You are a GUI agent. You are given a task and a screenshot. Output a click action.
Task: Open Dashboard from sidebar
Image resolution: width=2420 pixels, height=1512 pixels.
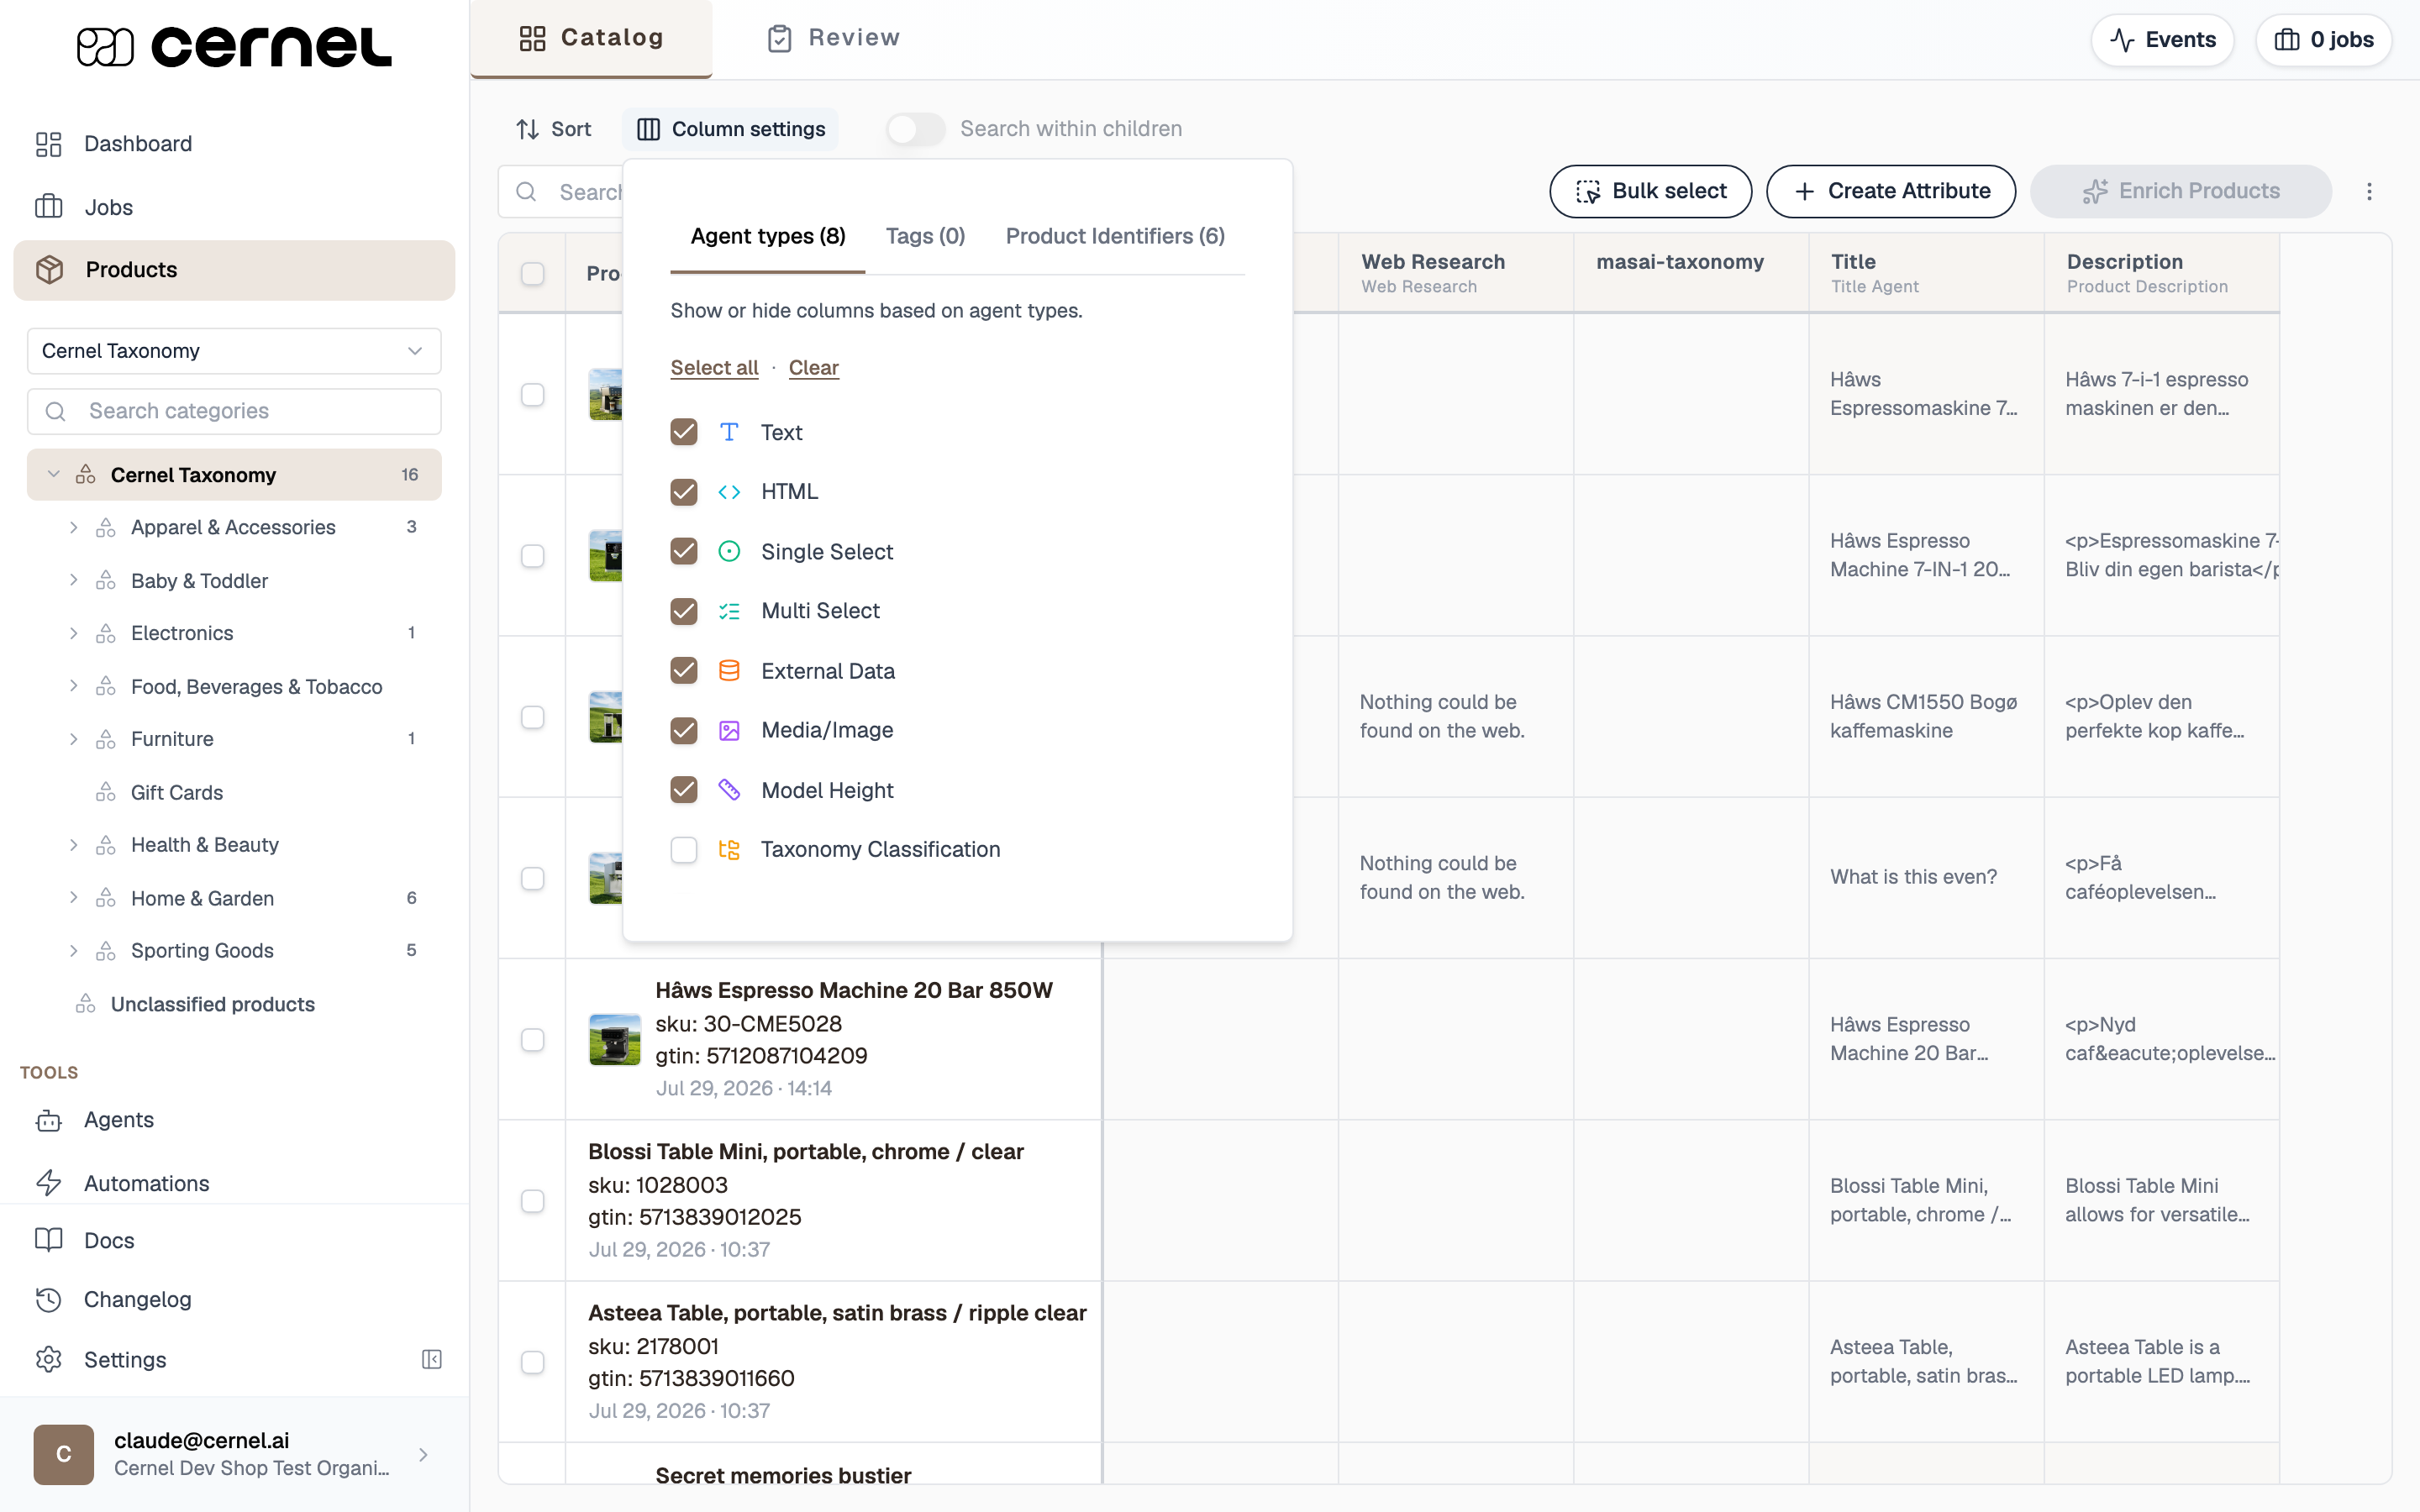(x=138, y=144)
